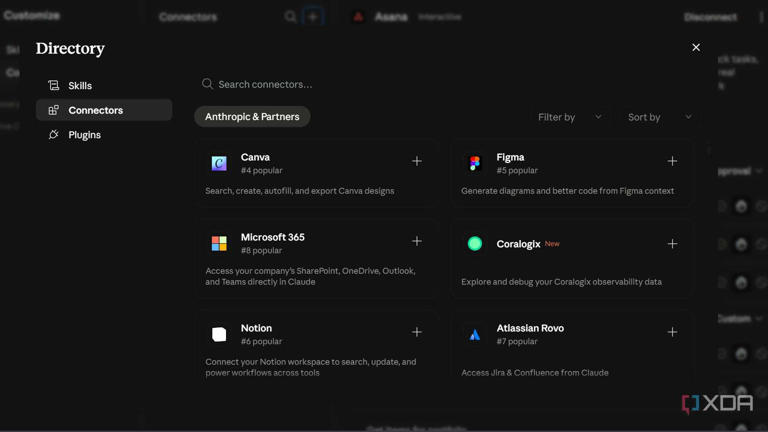Click the Directory heading
This screenshot has height=432, width=768.
click(70, 48)
